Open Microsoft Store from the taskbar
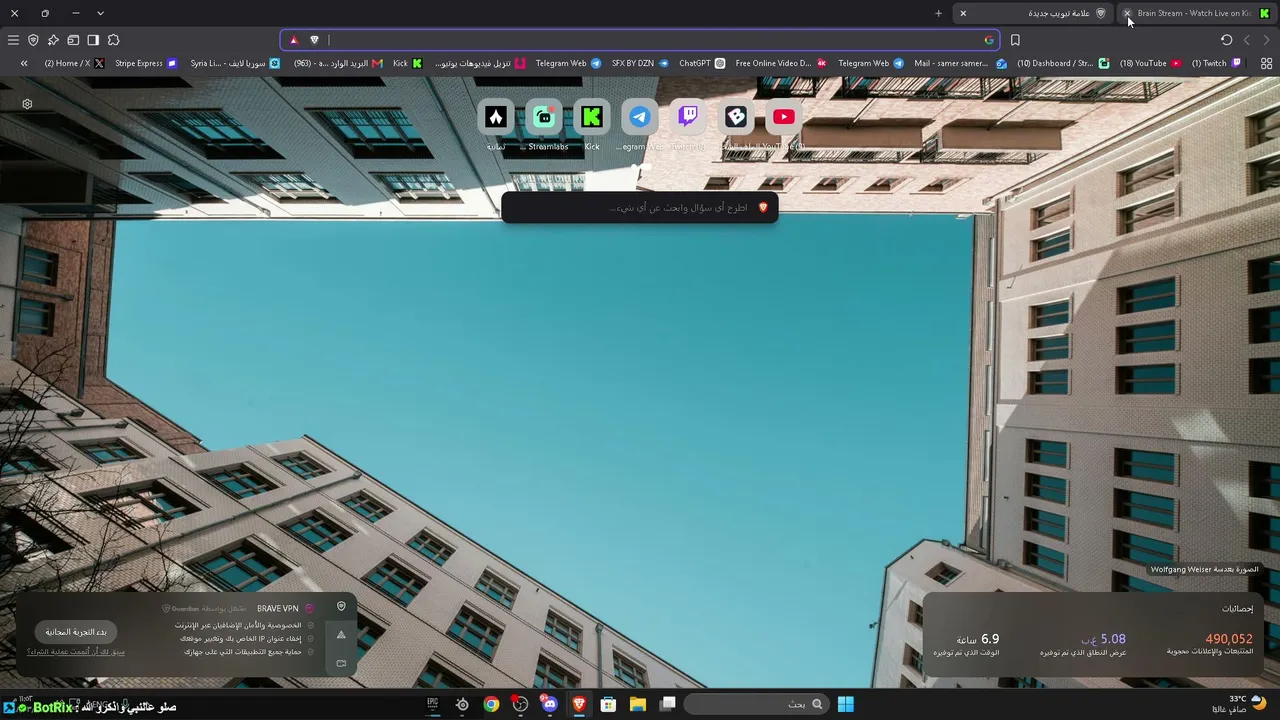 coord(608,704)
